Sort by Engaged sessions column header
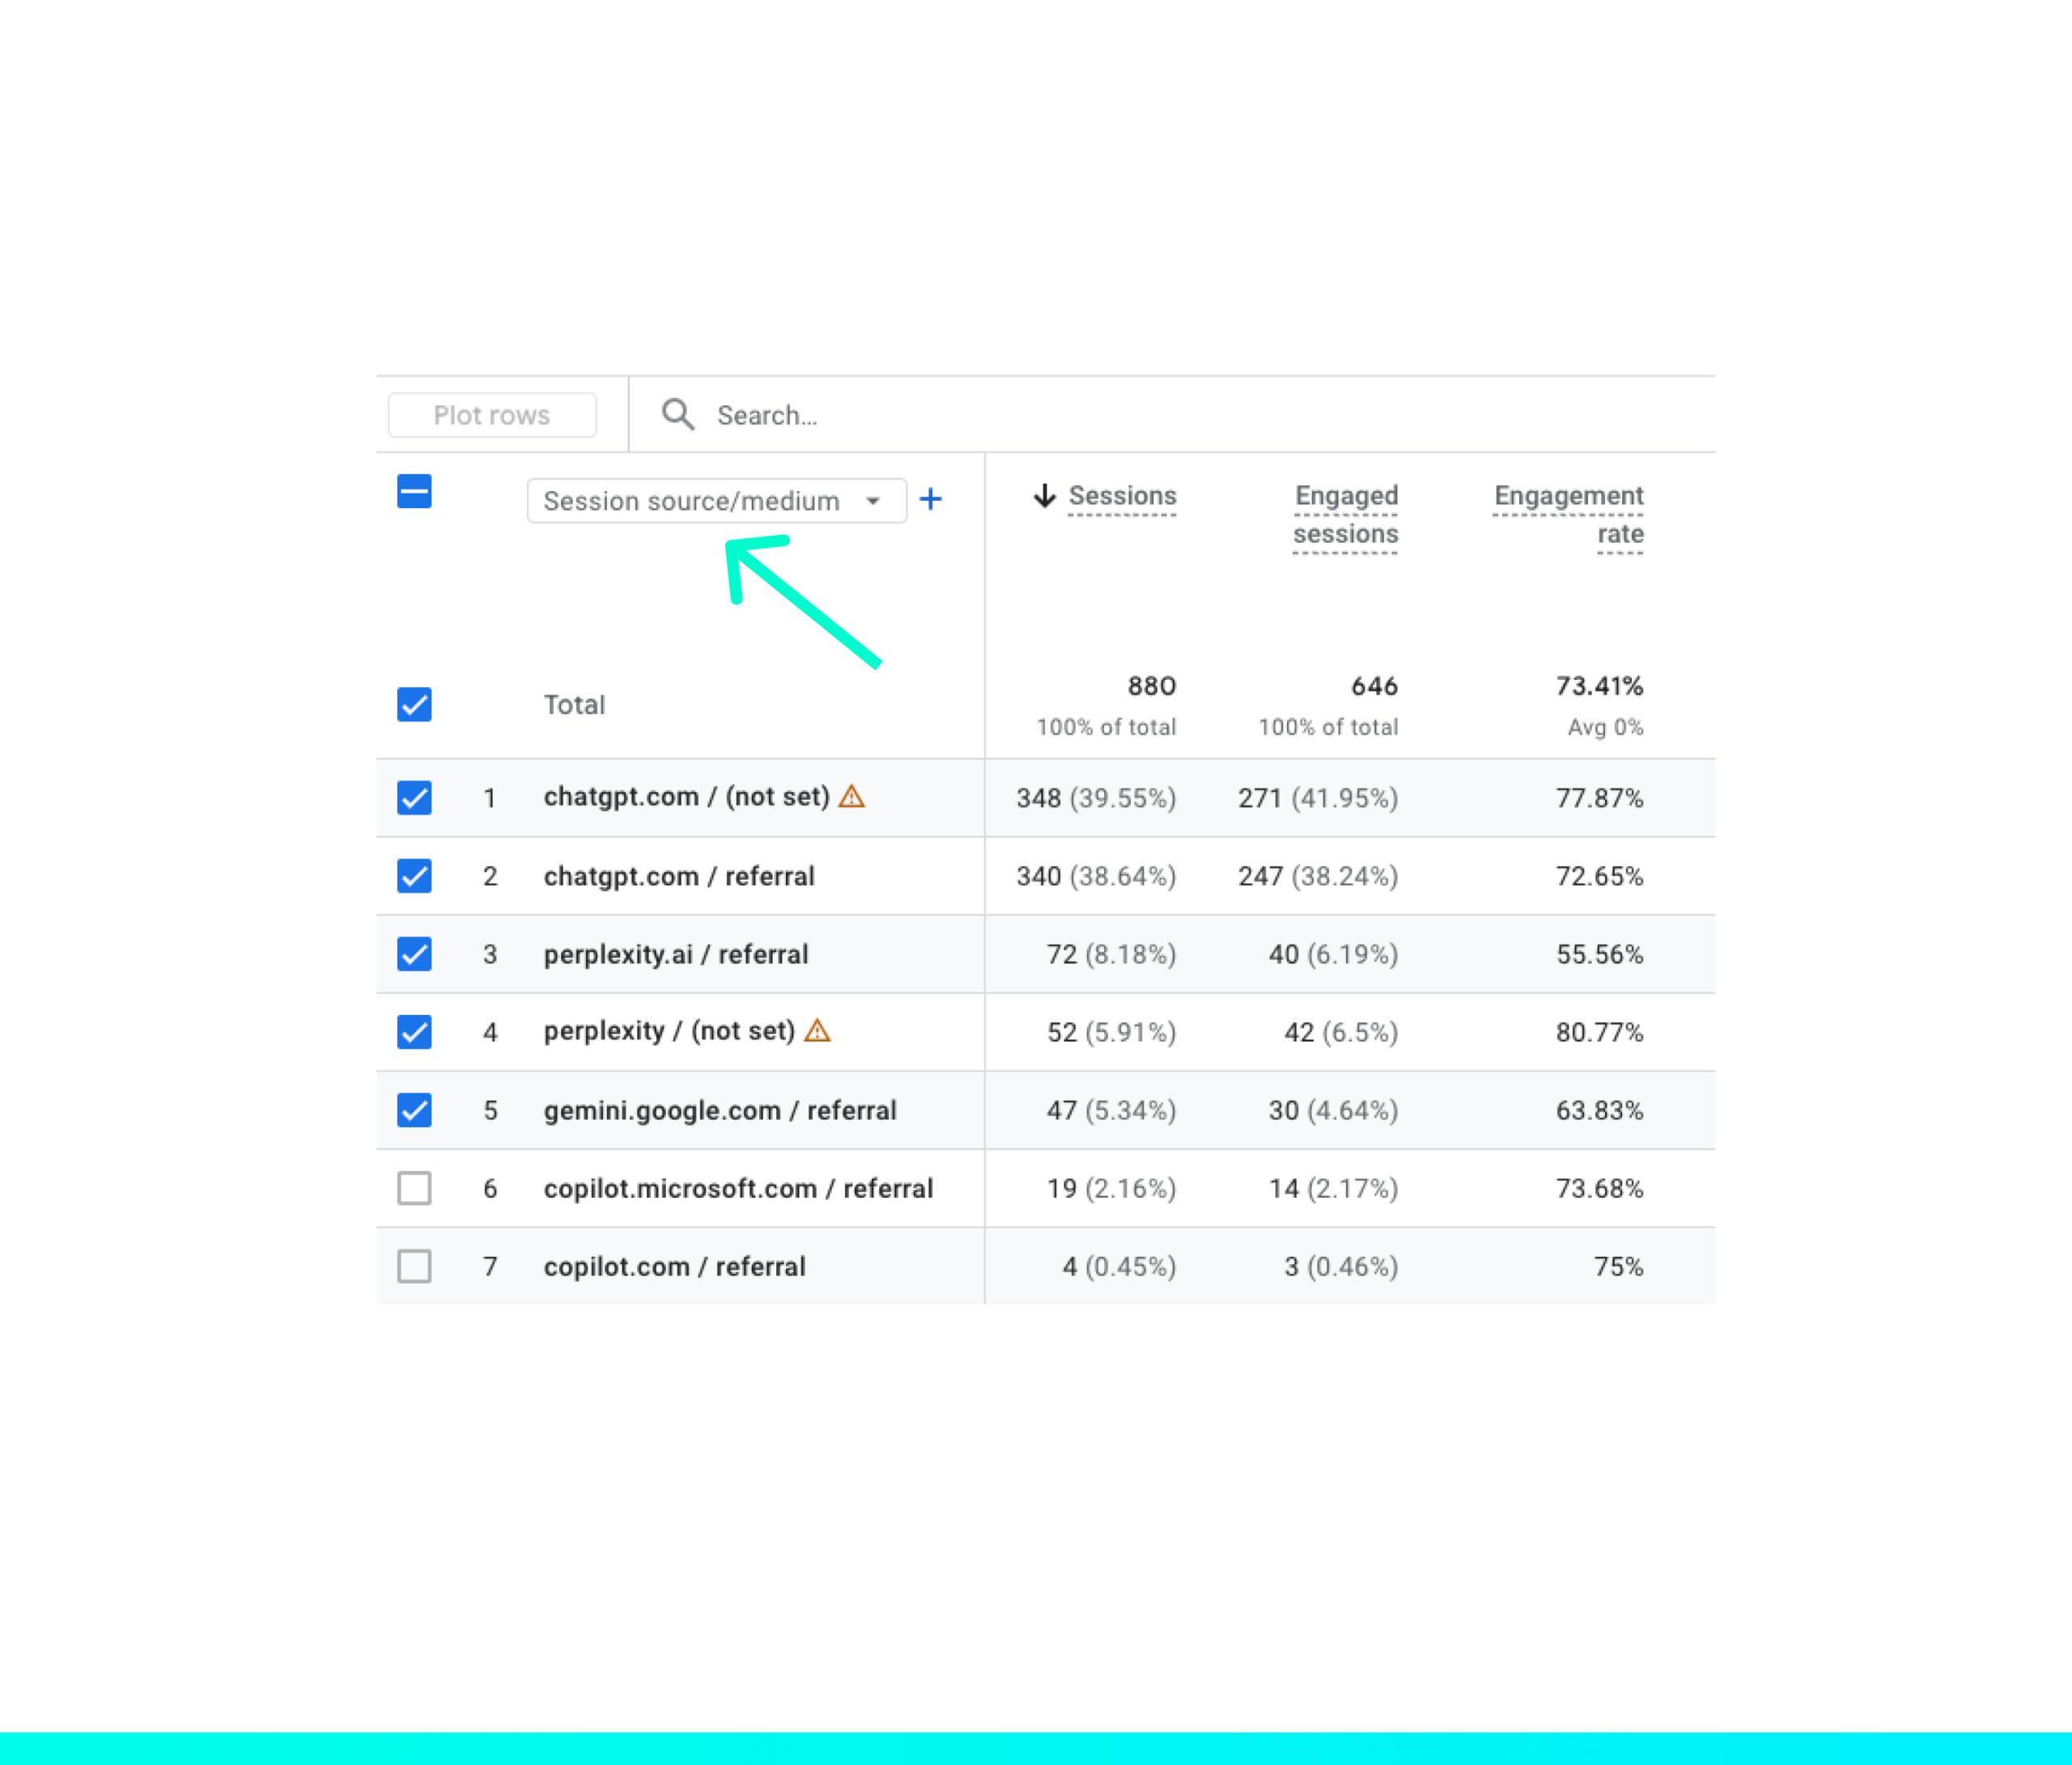Screen dimensions: 2072x1765 coord(1345,514)
